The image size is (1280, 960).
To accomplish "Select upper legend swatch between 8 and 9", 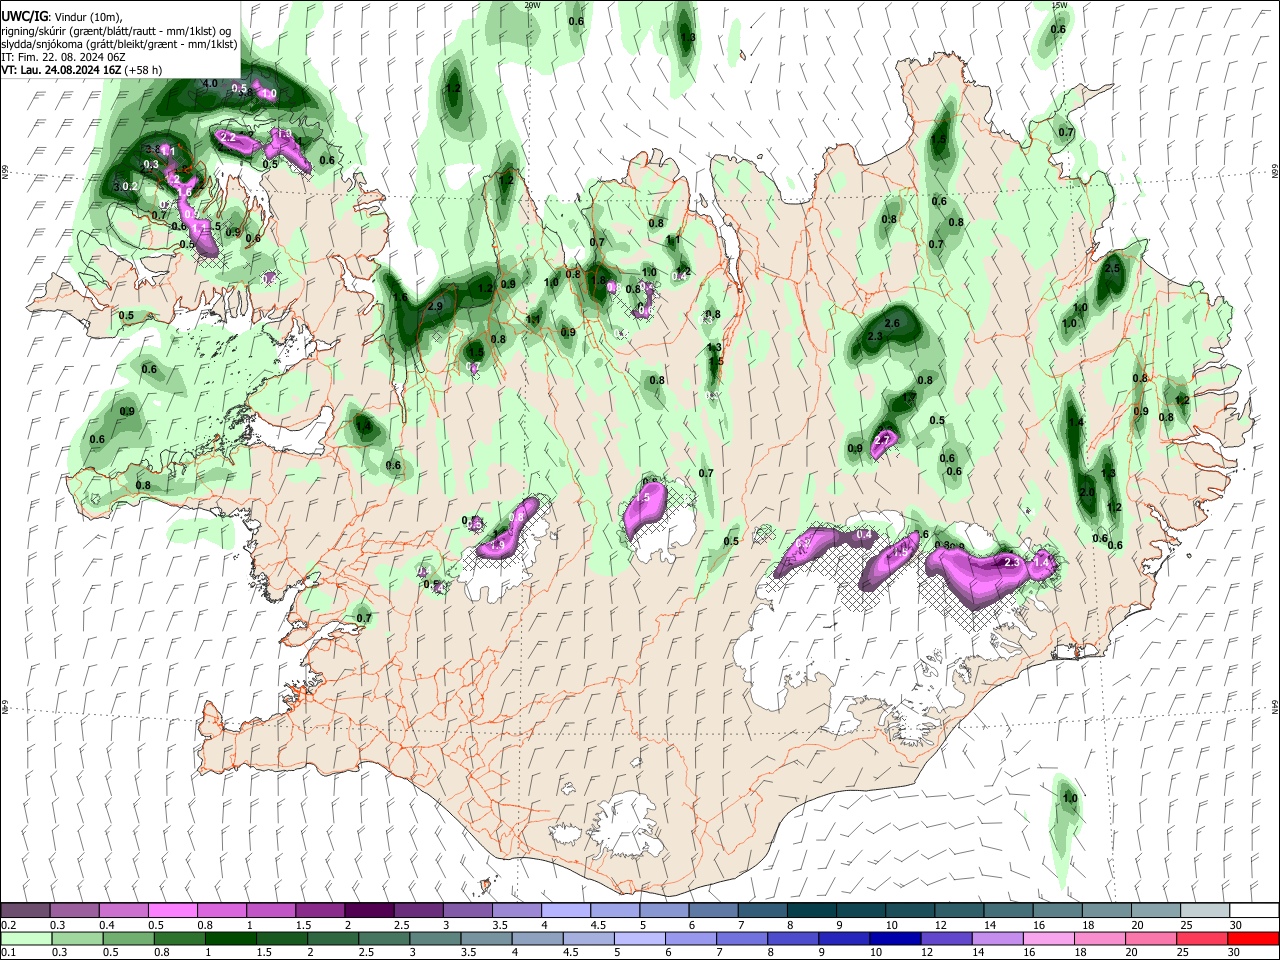I will tap(811, 911).
